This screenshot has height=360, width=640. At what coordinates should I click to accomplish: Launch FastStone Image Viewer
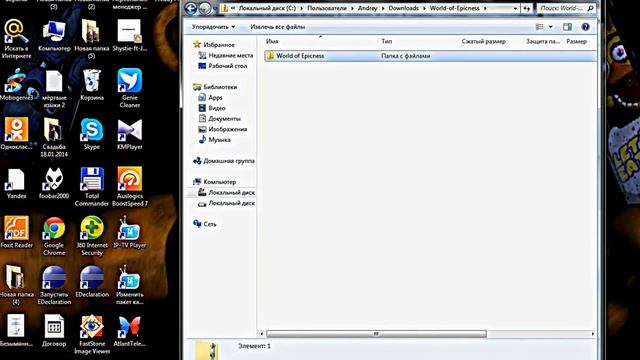[x=92, y=334]
